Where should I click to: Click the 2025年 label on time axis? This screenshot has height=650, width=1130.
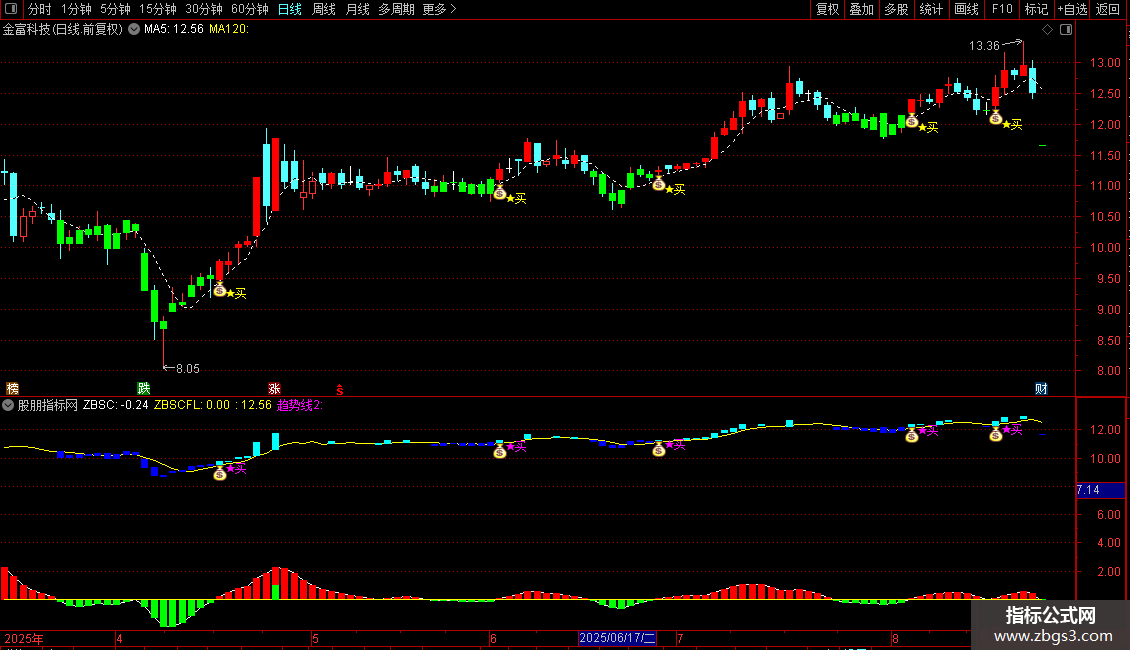(x=24, y=638)
